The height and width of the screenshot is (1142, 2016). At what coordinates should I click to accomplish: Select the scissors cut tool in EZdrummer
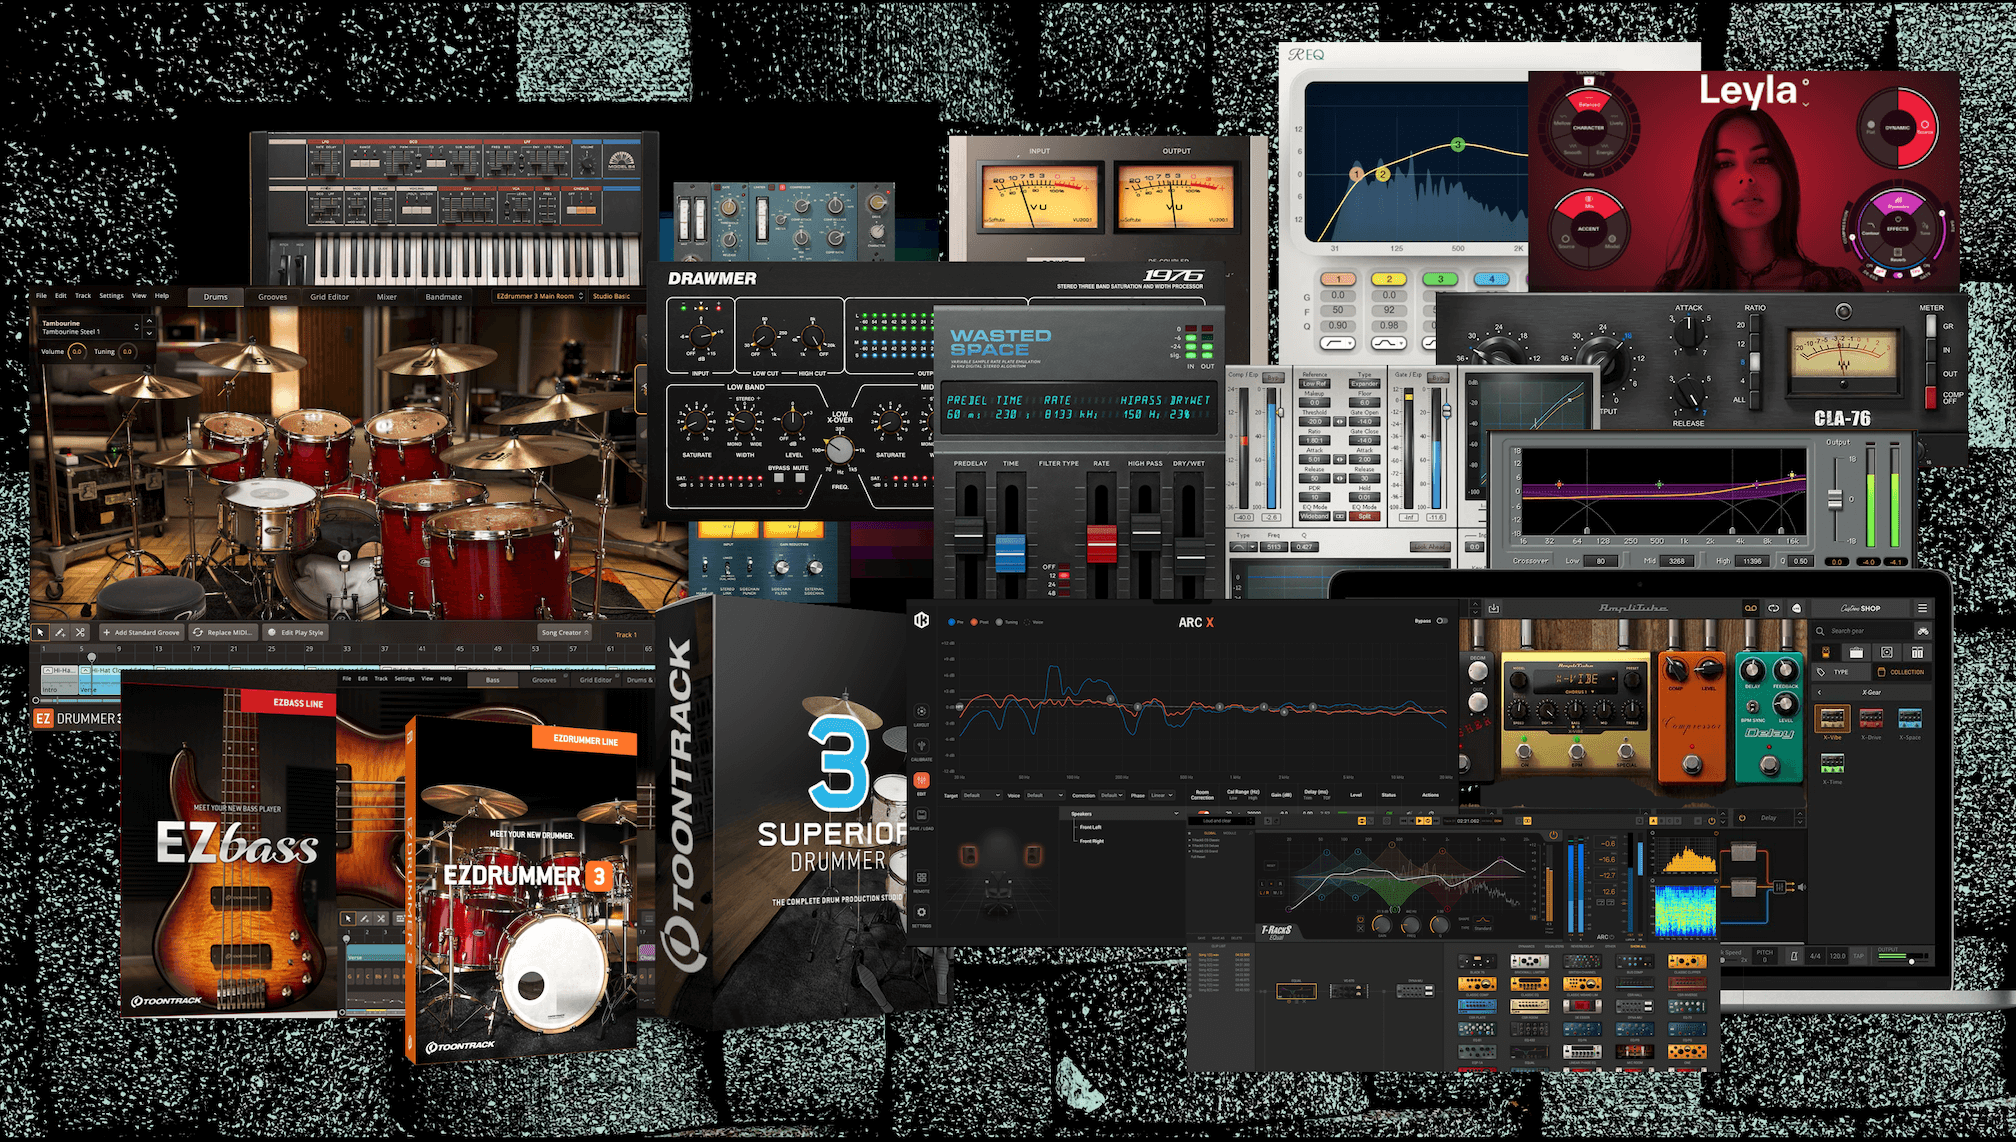tap(80, 632)
